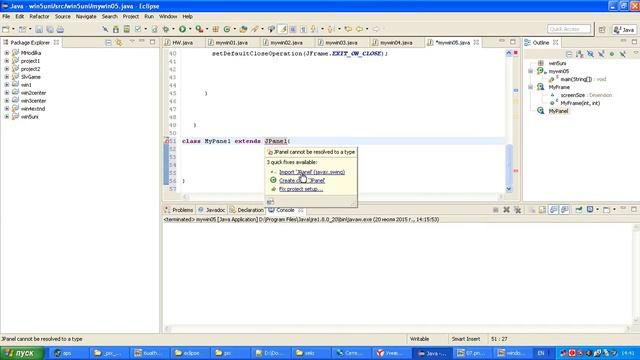This screenshot has height=360, width=640.
Task: Switch to the Java perspective button
Action: coord(624,29)
